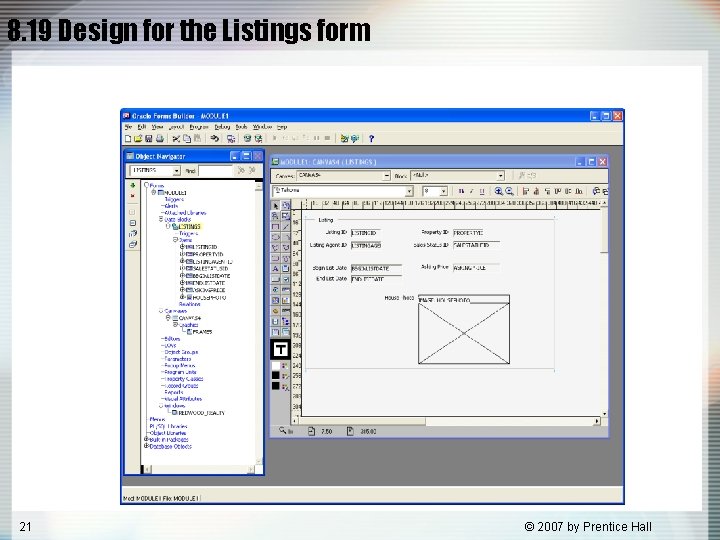Viewport: 720px width, 540px height.
Task: Collapse the Data Blocks tree node
Action: pos(161,219)
